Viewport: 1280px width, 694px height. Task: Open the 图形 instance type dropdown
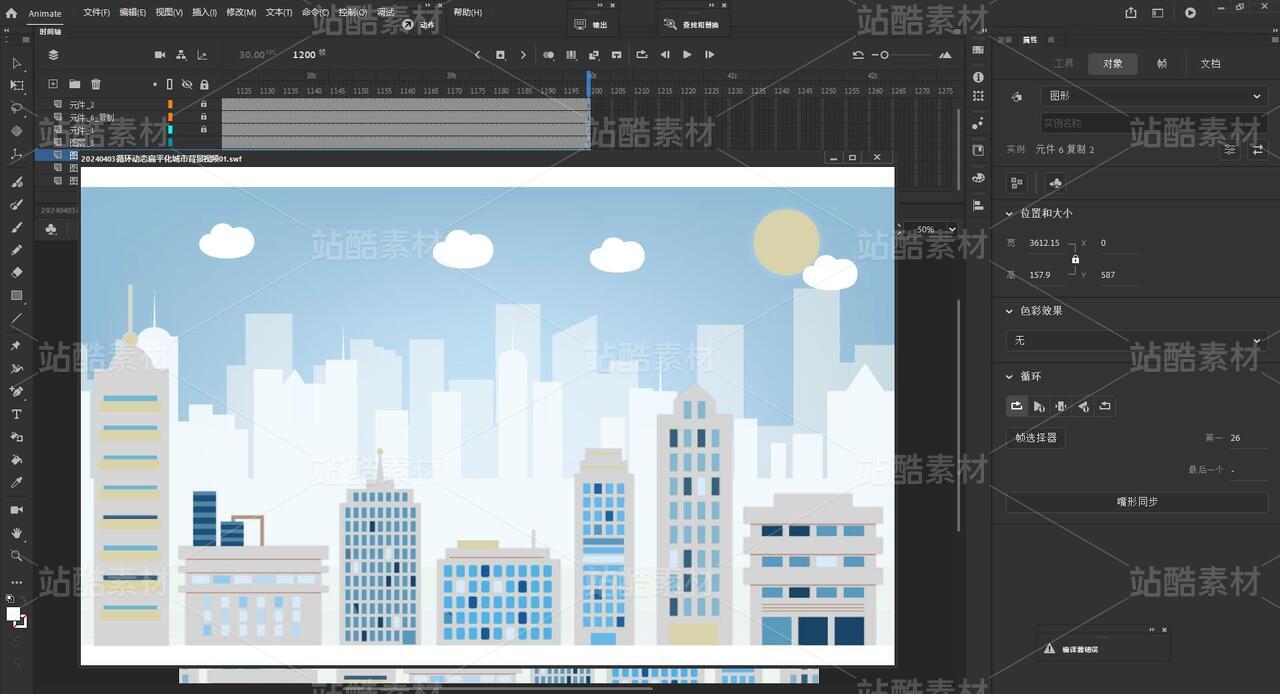click(x=1153, y=96)
